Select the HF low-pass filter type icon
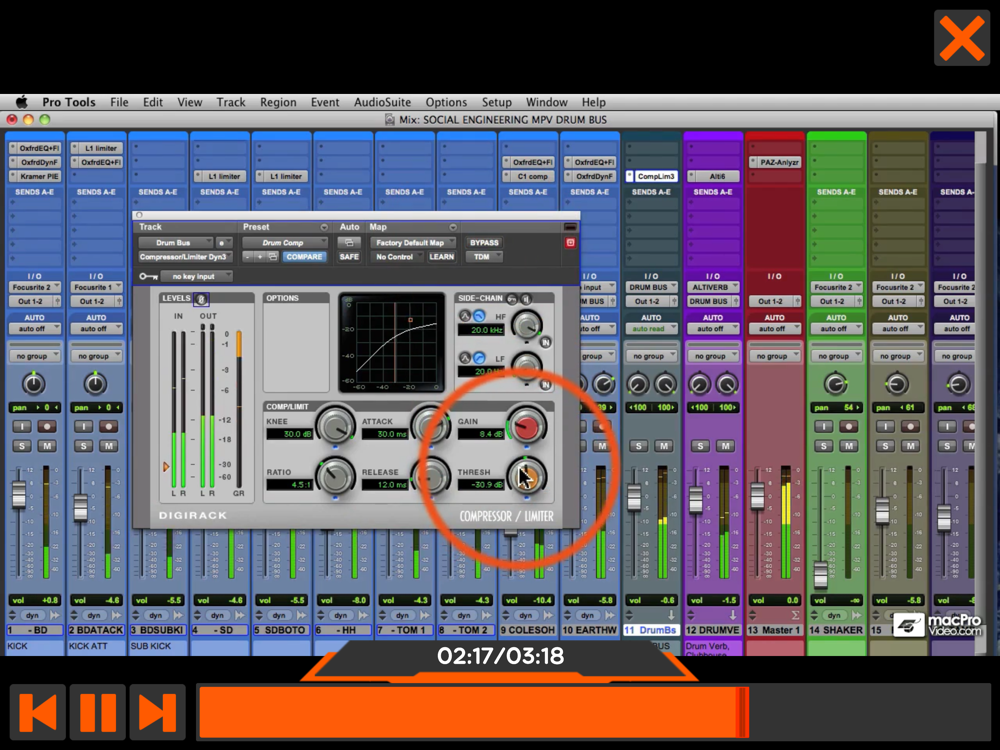This screenshot has width=1000, height=750. [x=479, y=316]
